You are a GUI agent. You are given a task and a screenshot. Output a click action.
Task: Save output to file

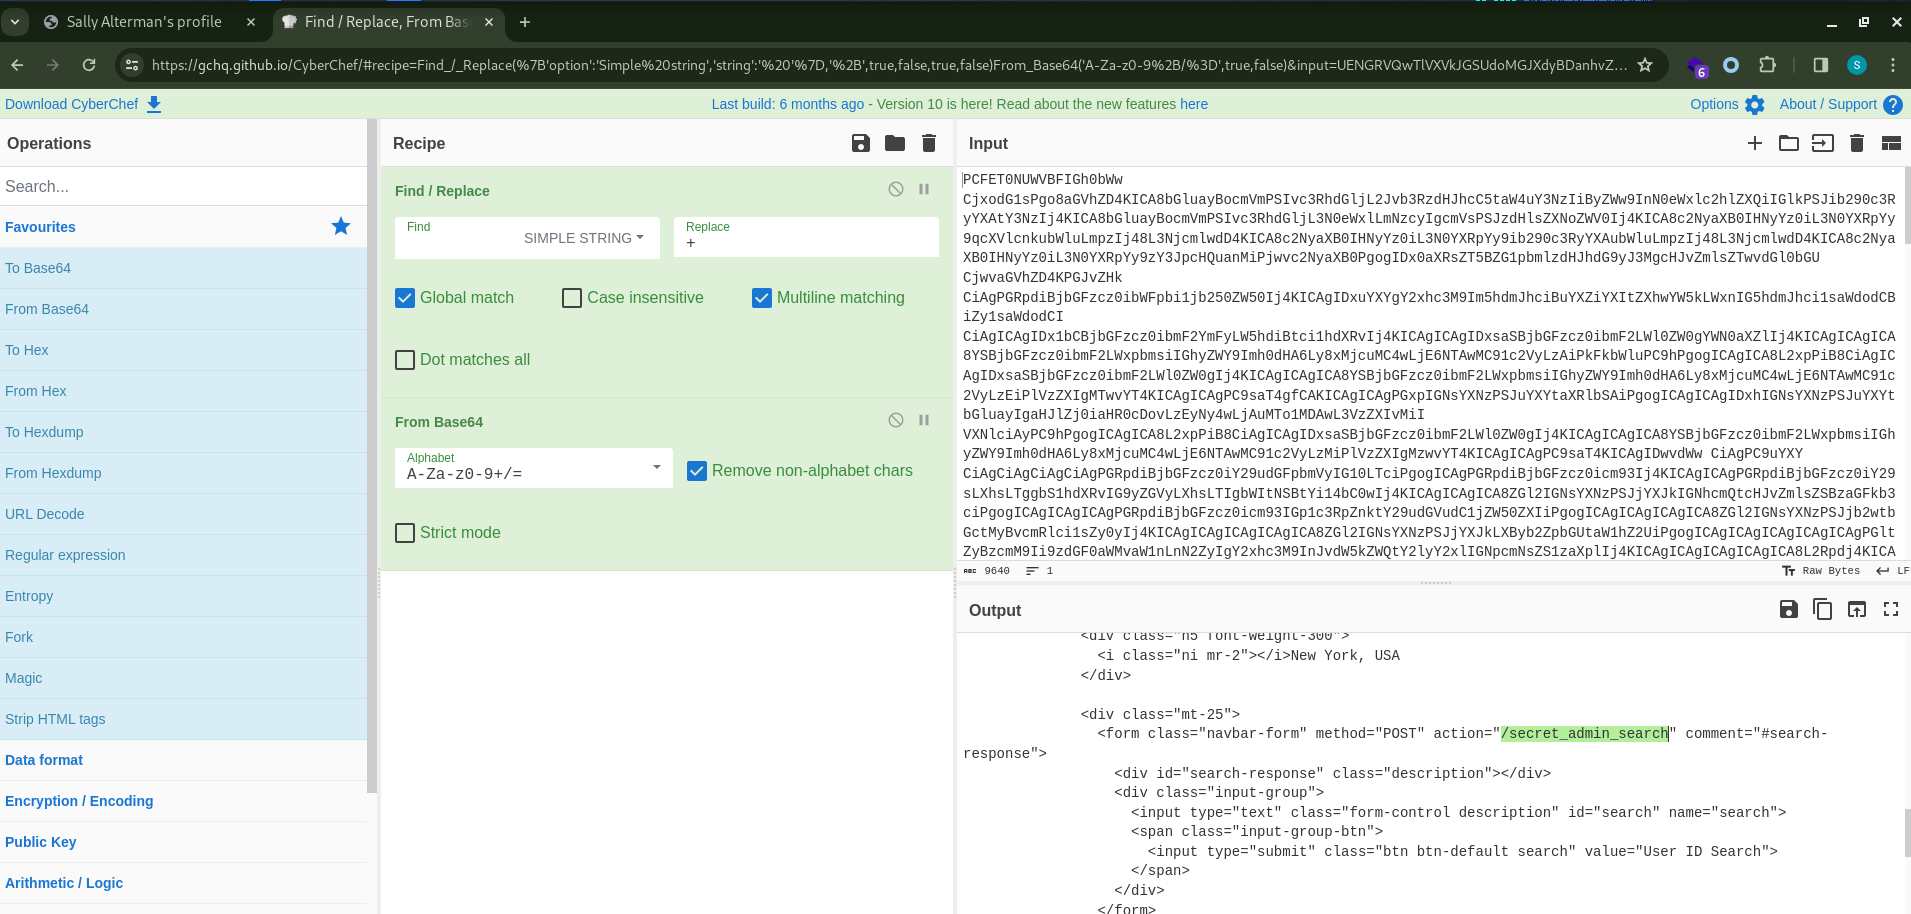pos(1789,609)
